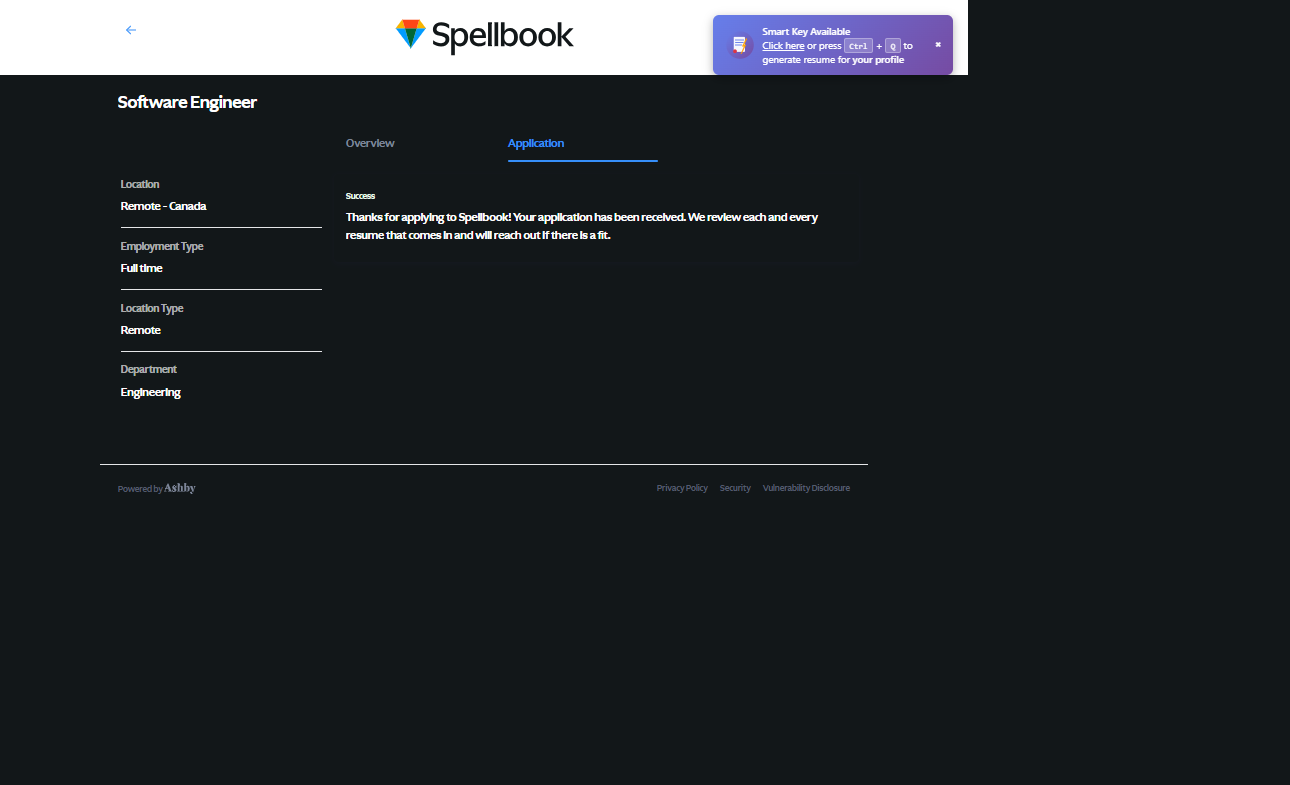1290x785 pixels.
Task: Open the 'Click here' resume link
Action: [x=783, y=46]
